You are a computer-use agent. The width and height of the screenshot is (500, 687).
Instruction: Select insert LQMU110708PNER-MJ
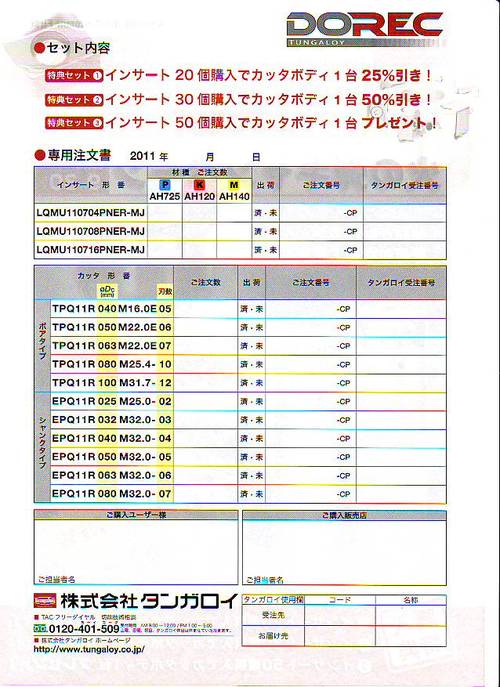(x=91, y=231)
